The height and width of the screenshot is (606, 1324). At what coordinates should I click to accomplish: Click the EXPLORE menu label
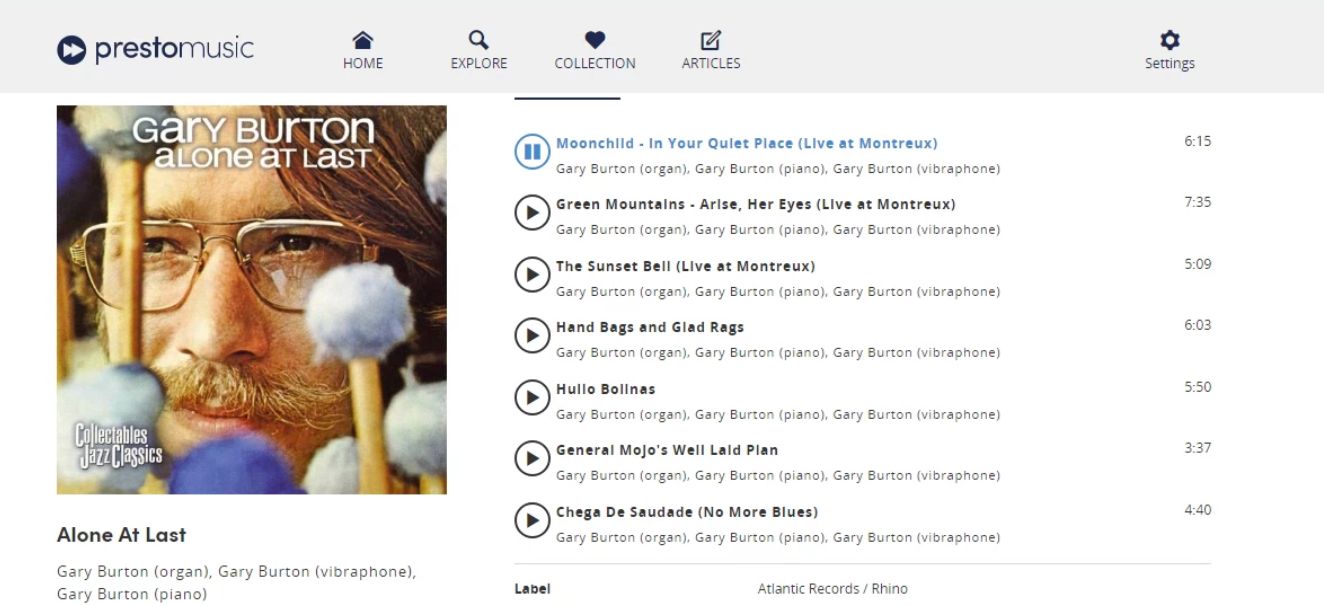pos(479,63)
